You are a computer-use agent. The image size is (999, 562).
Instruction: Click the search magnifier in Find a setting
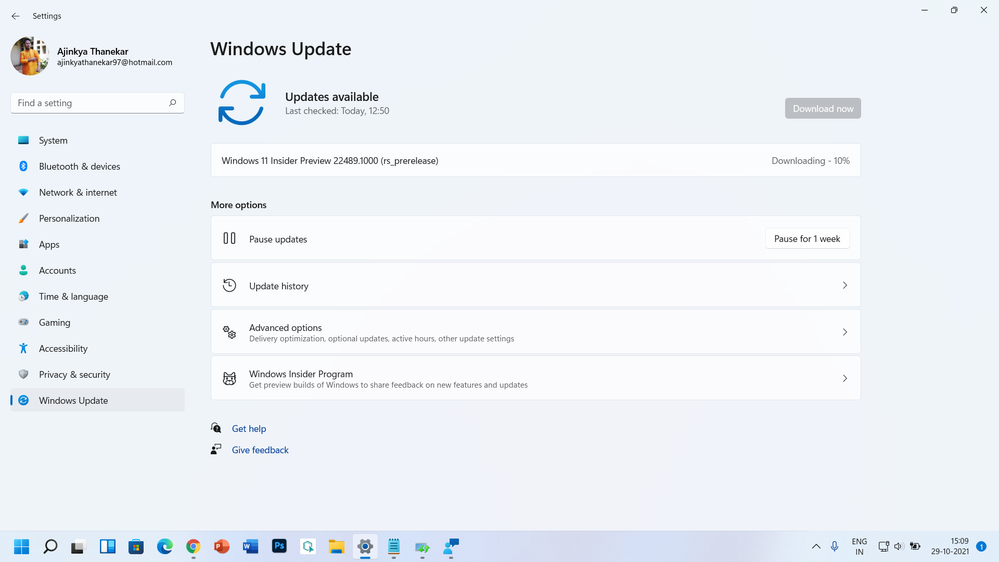172,103
